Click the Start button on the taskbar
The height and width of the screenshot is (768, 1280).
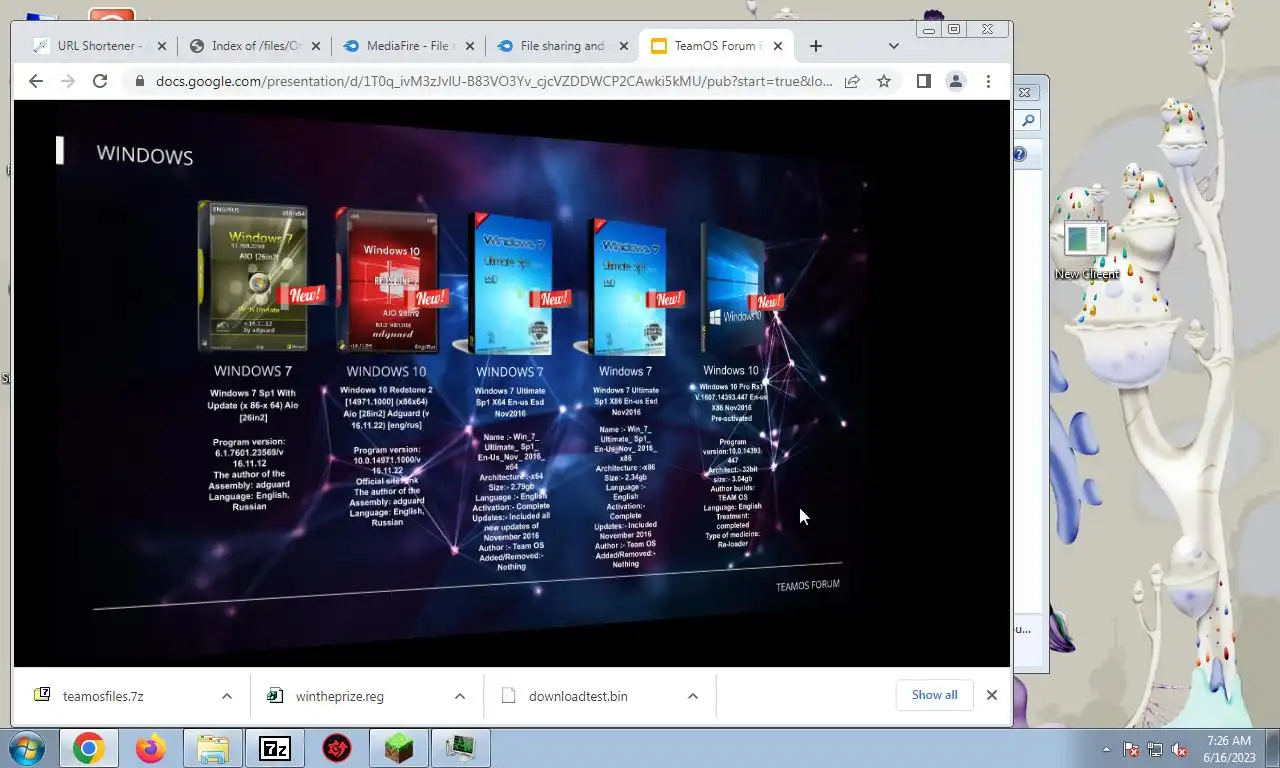click(x=27, y=748)
